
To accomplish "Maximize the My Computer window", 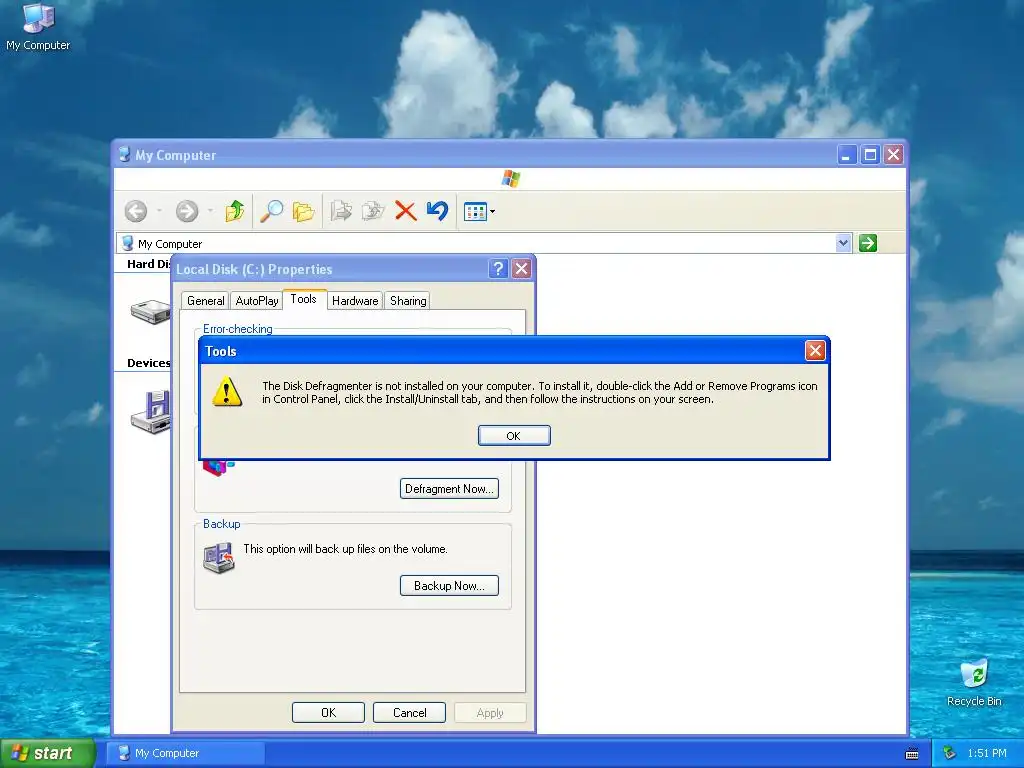I will [870, 155].
